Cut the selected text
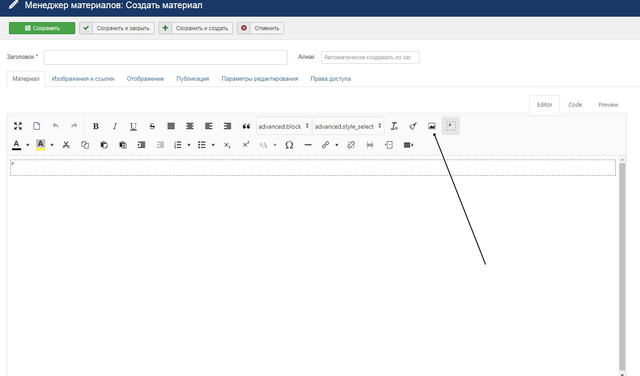 [66, 145]
